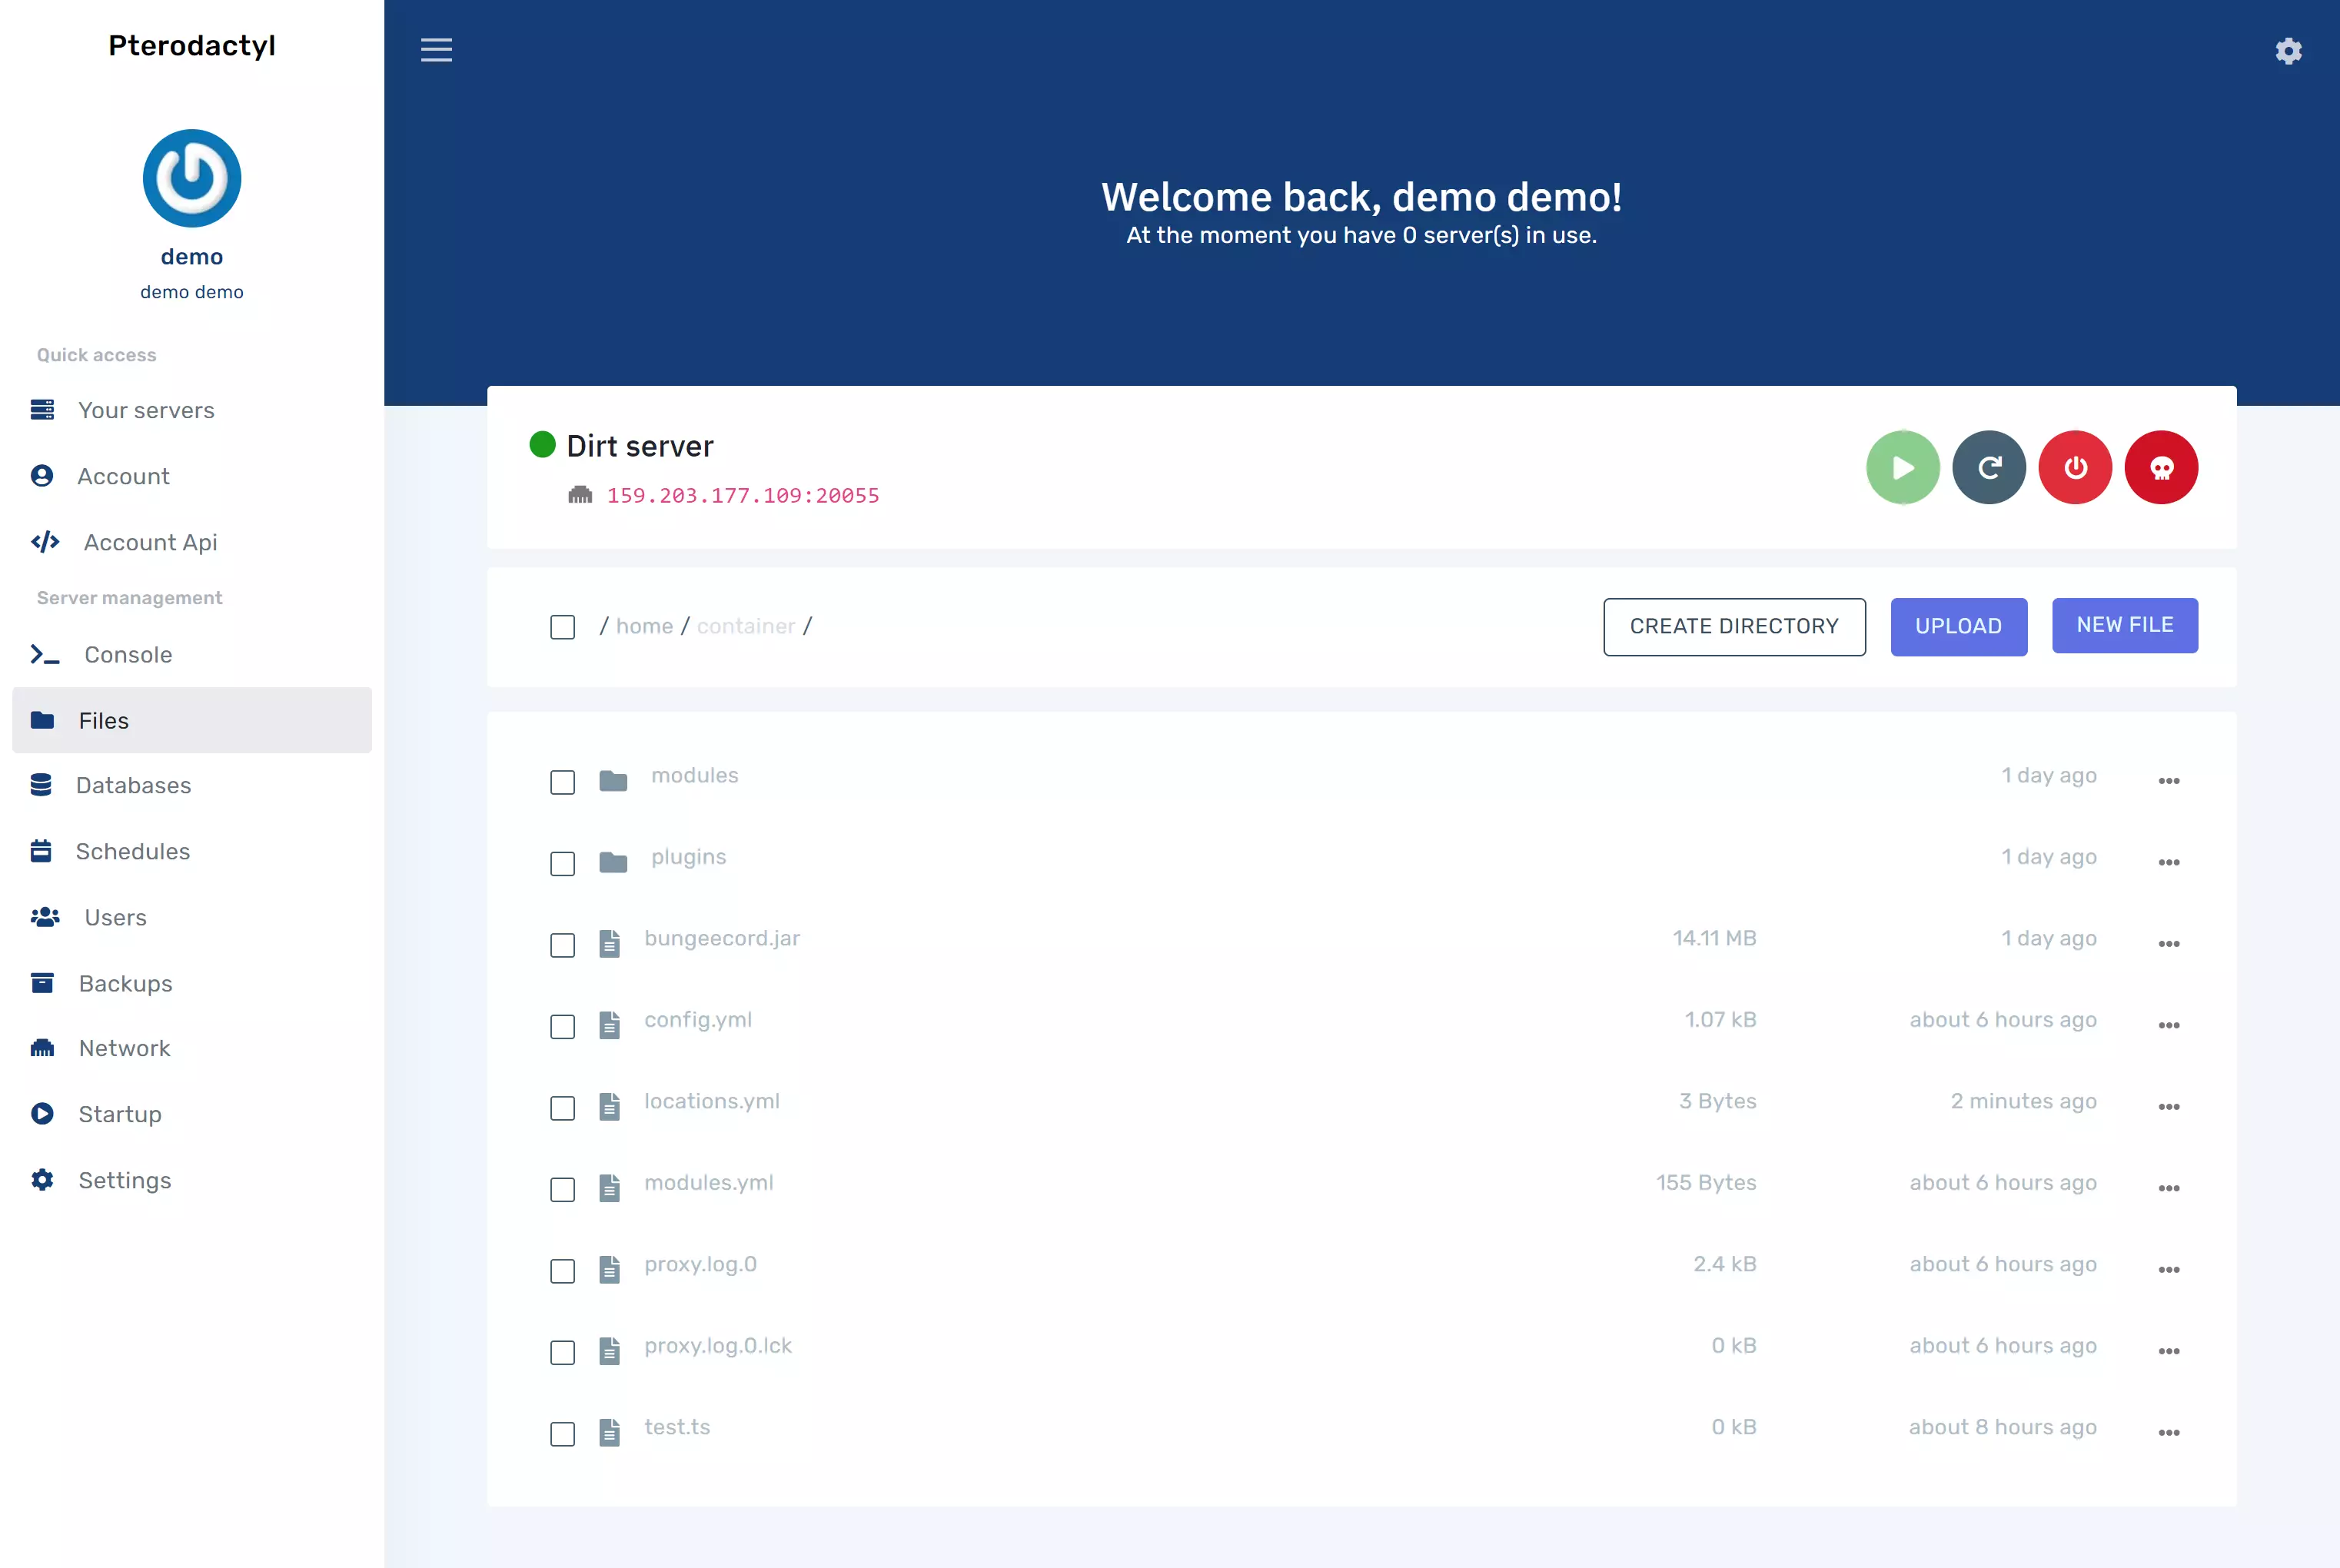2340x1568 pixels.
Task: Click the restart server circular icon
Action: (1989, 467)
